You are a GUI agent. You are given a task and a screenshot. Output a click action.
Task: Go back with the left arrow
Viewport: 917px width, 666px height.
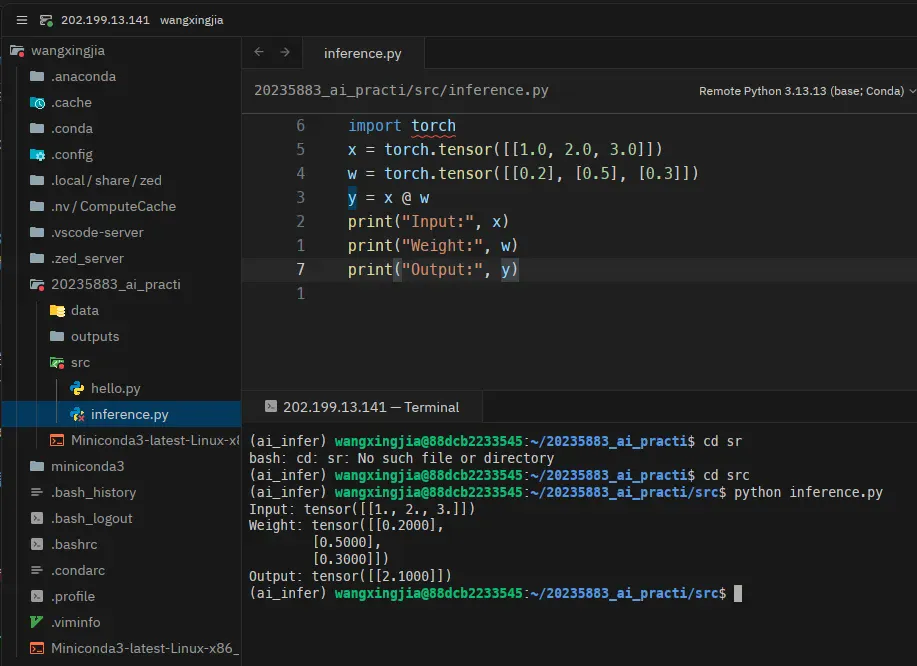click(258, 52)
